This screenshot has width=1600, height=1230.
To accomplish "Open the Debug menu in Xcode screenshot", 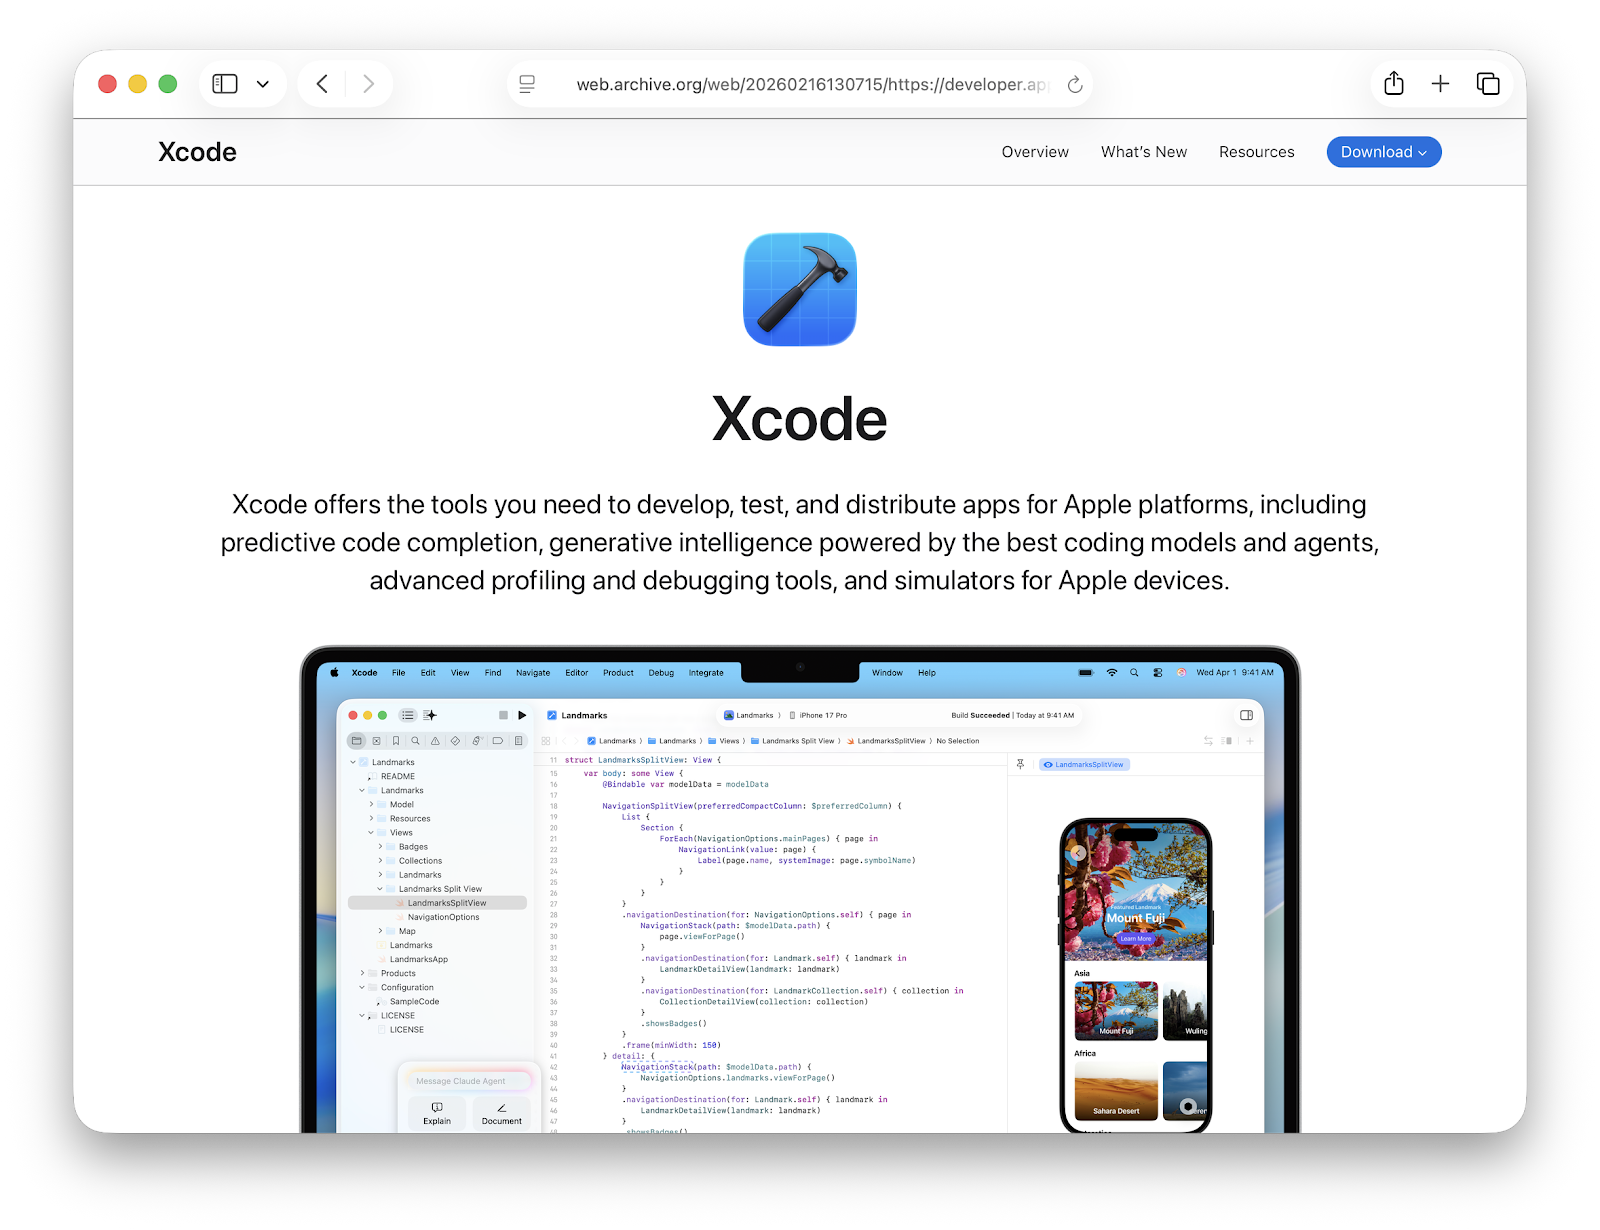I will (x=661, y=673).
